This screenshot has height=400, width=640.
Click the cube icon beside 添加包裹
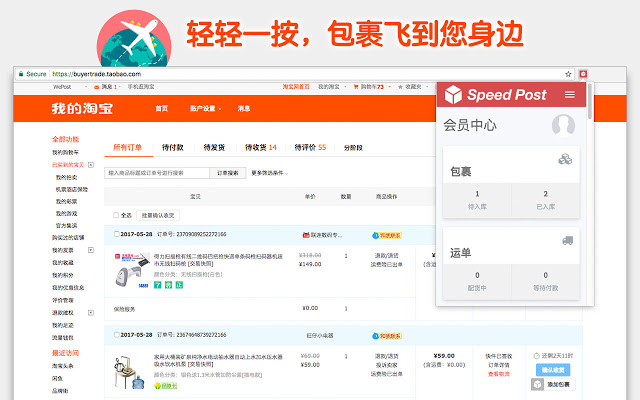pos(537,384)
